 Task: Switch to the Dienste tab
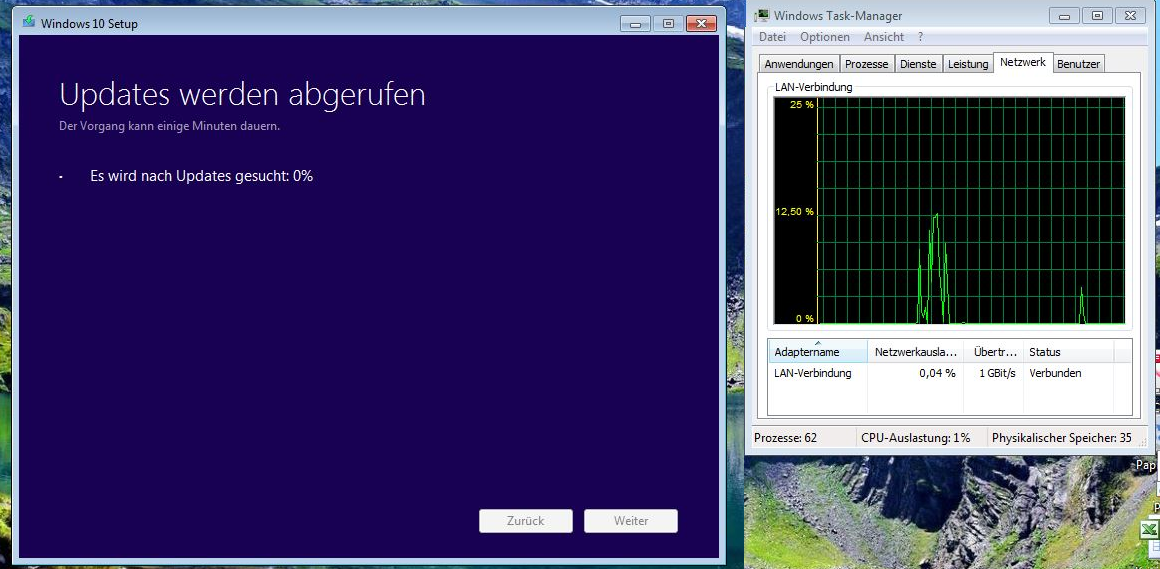918,64
